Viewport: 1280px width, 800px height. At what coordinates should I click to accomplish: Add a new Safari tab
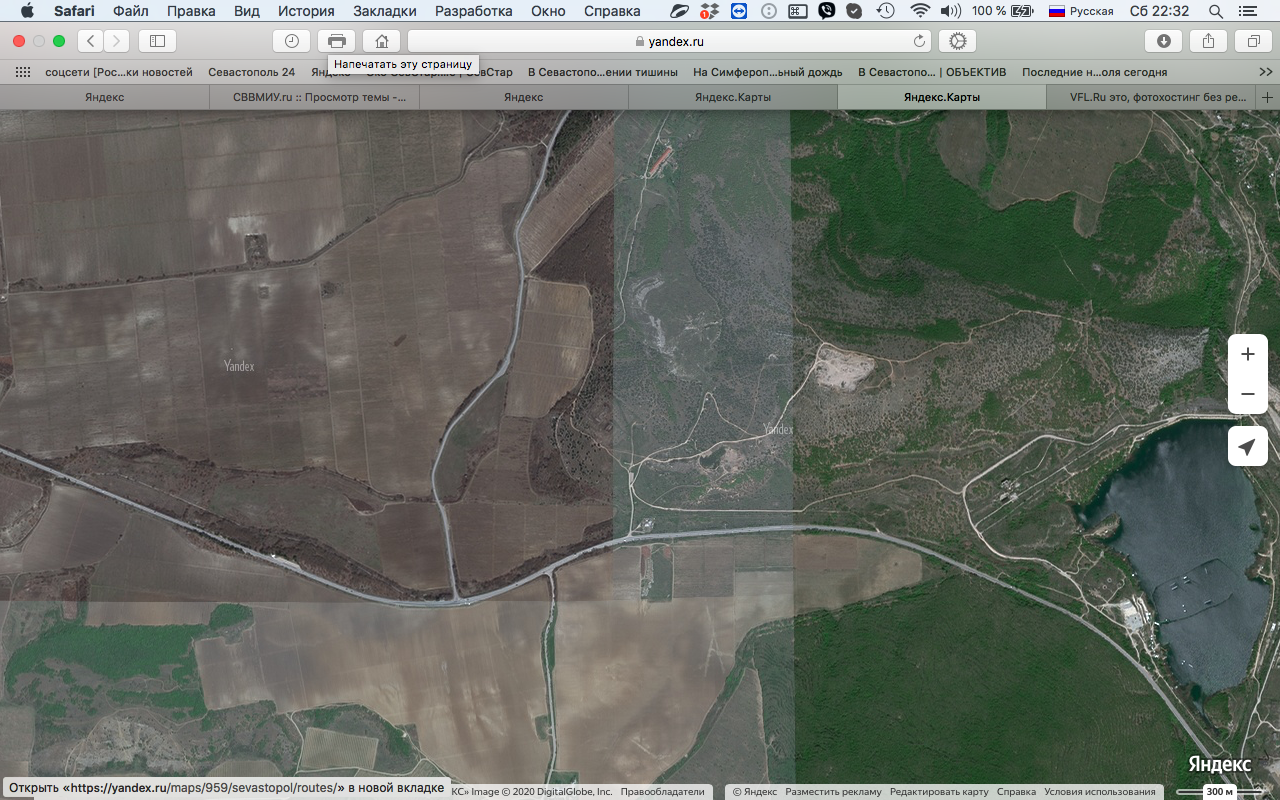pos(1268,97)
